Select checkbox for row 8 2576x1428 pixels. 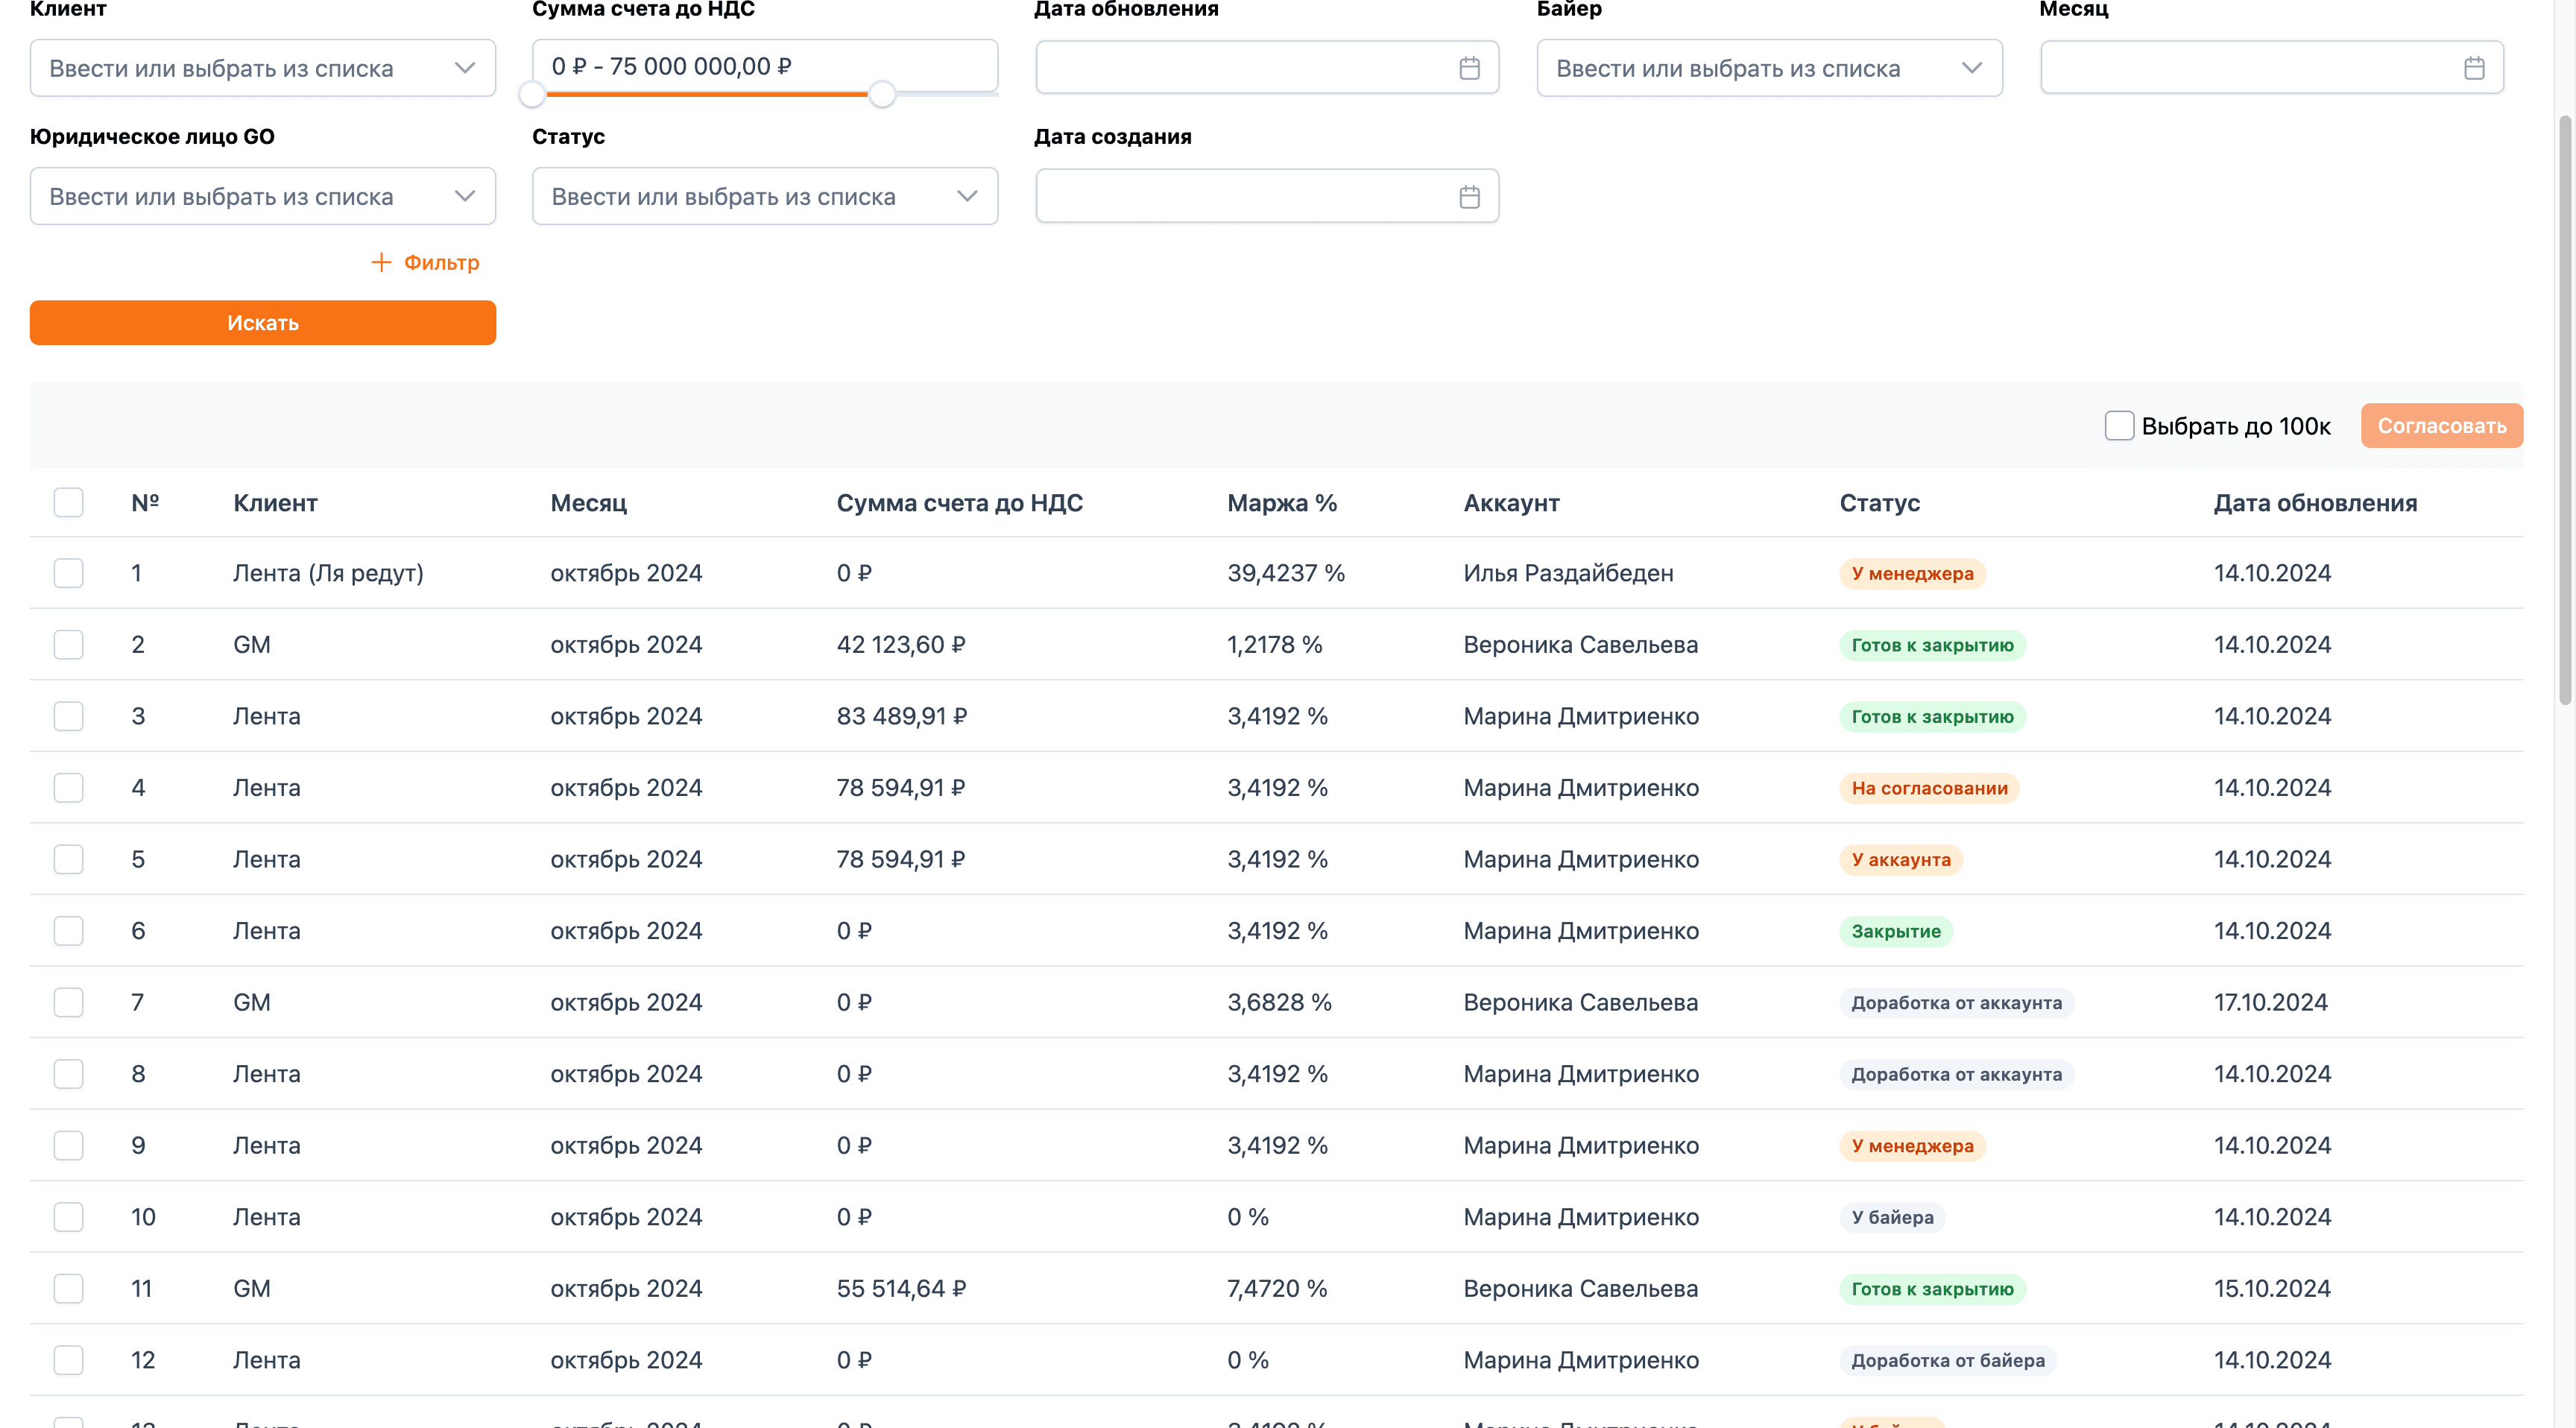[68, 1074]
